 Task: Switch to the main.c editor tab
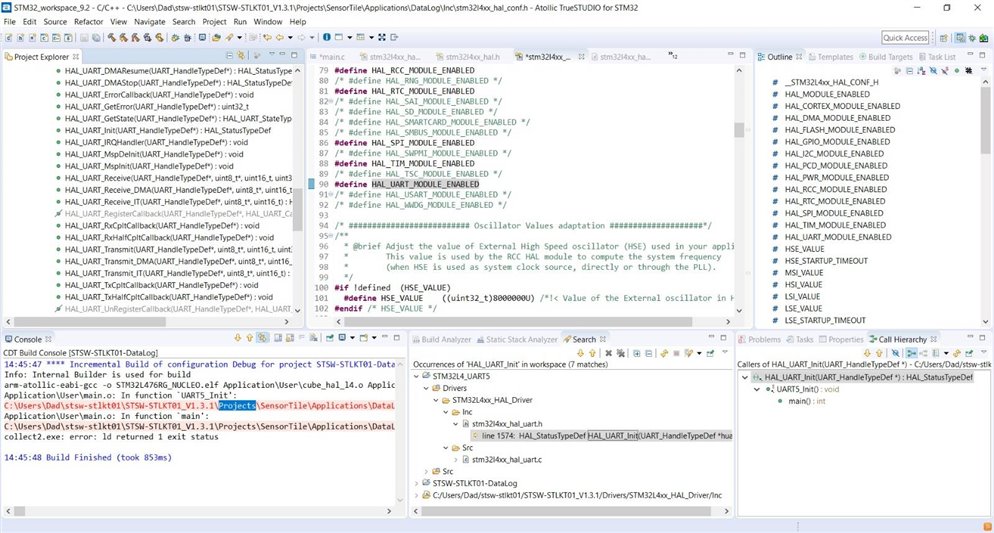point(329,57)
